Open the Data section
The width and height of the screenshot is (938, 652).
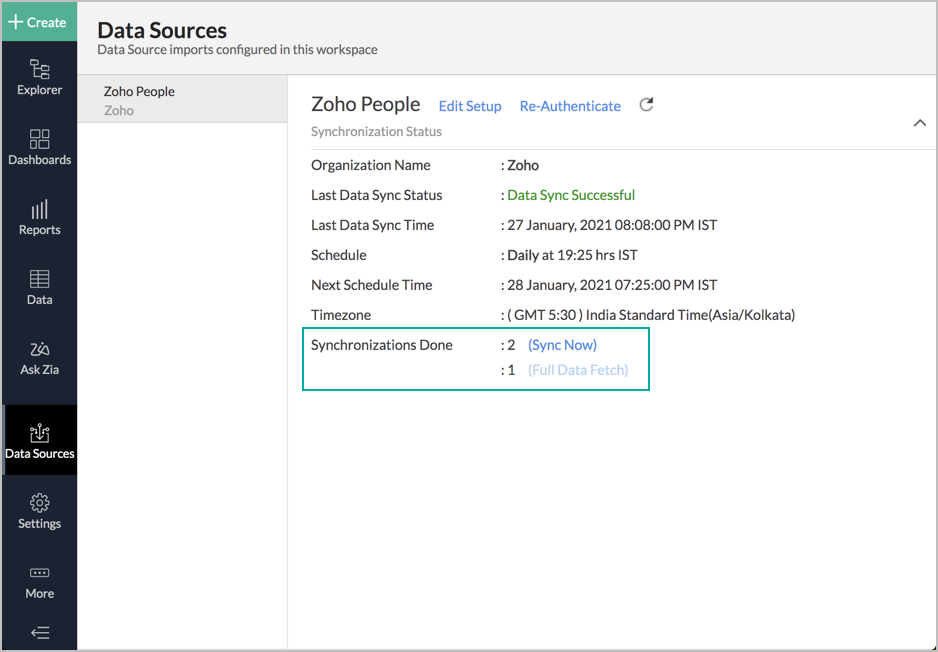coord(39,287)
